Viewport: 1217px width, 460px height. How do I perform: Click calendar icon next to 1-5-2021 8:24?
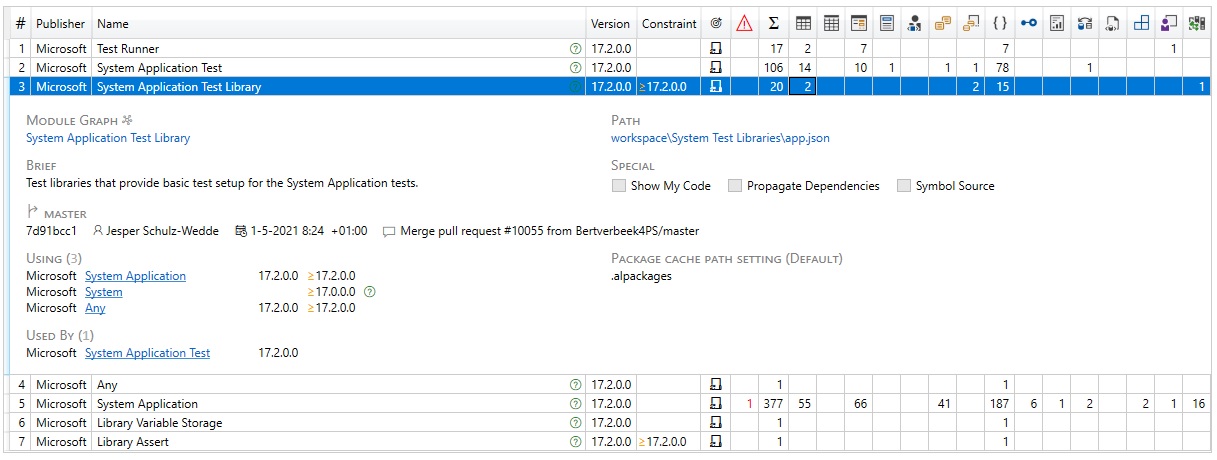click(240, 231)
